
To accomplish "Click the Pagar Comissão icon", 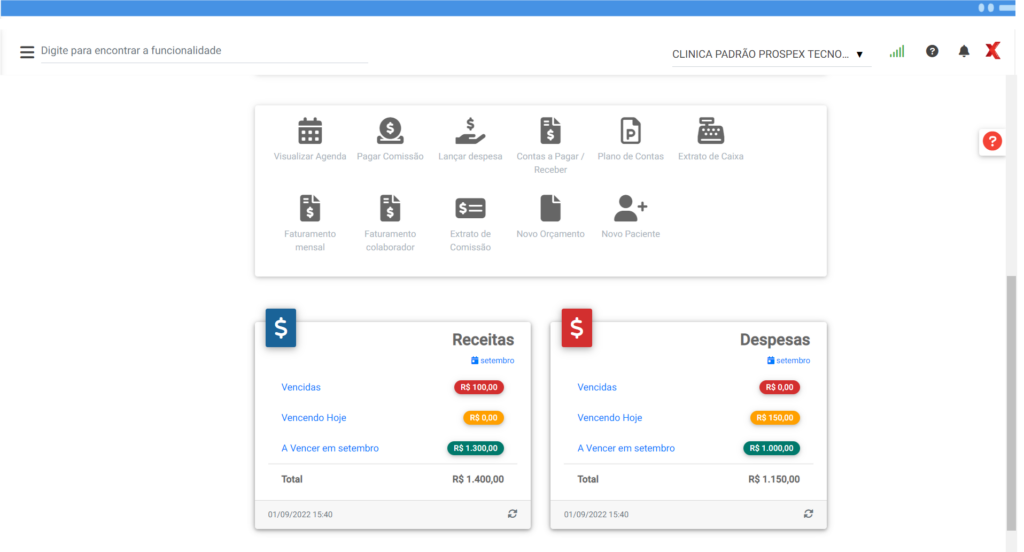I will point(390,131).
